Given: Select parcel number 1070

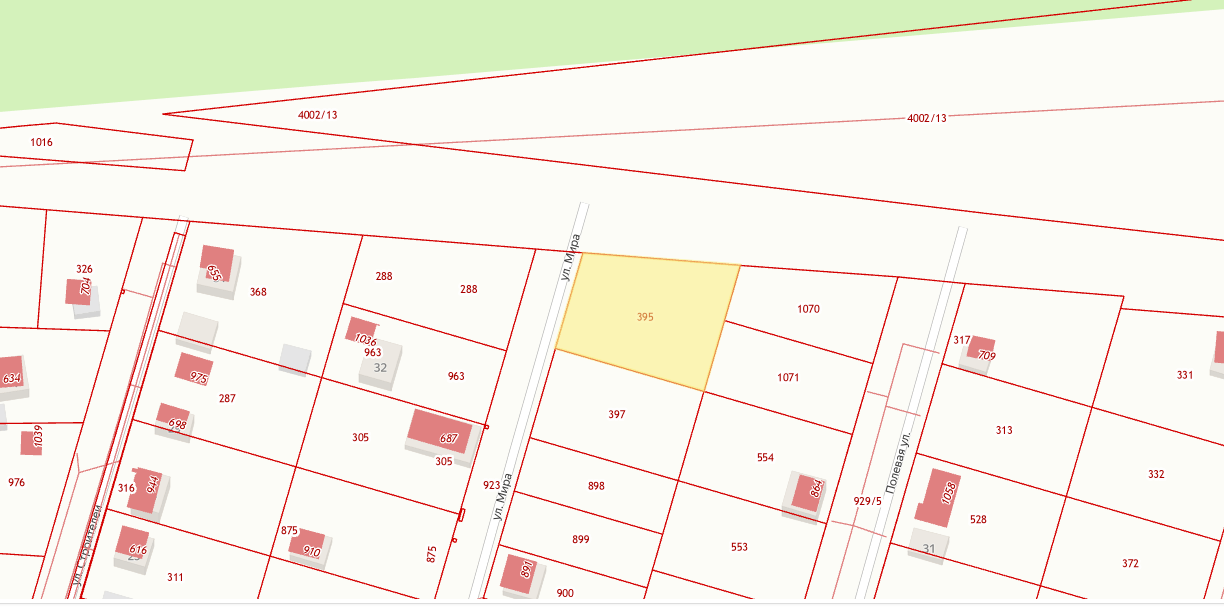Looking at the screenshot, I should coord(808,309).
